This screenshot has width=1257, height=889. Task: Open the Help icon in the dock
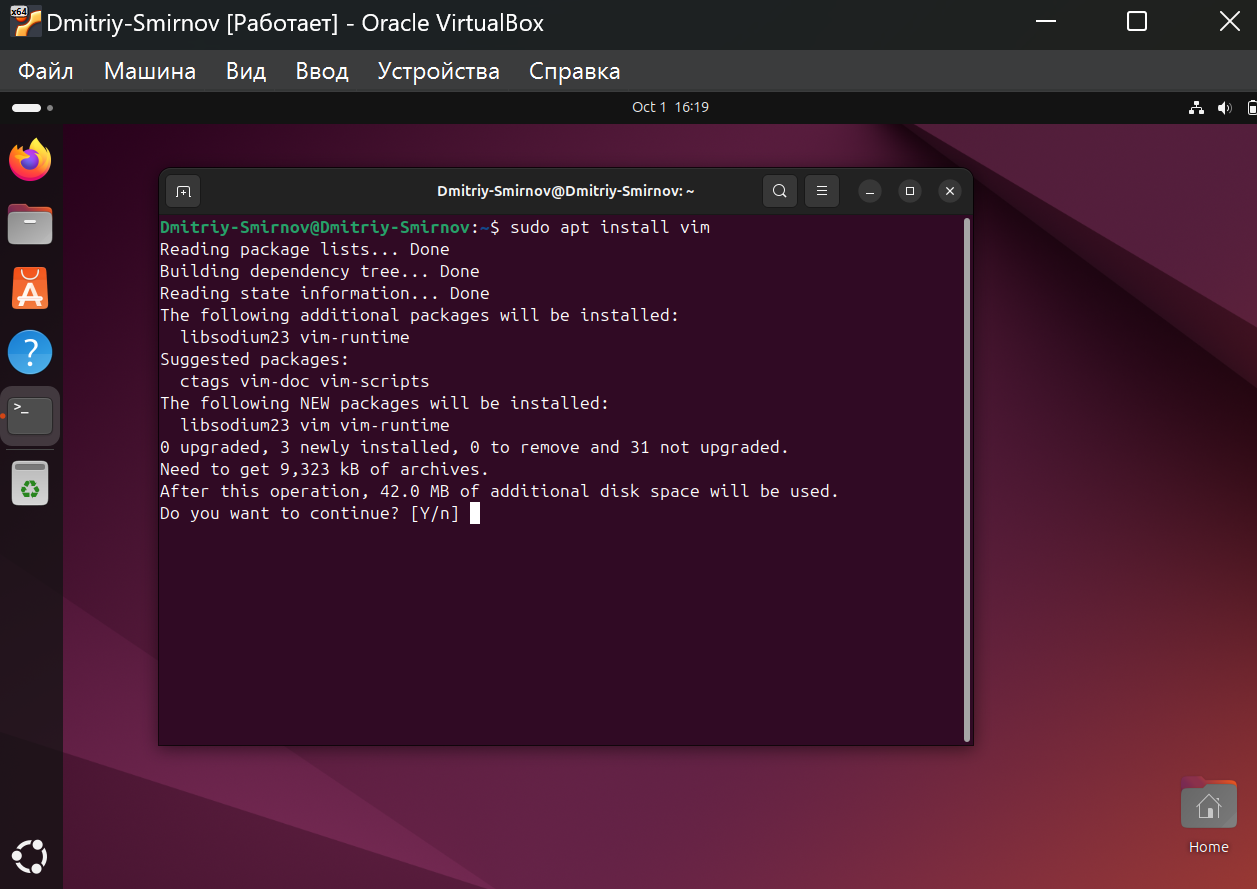30,352
